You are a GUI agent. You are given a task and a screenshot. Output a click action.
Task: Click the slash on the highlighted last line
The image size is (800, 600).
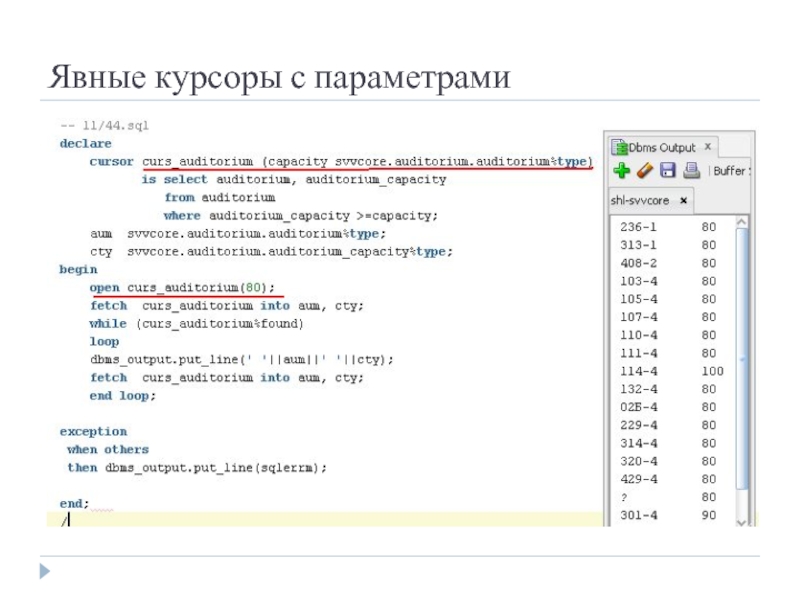[x=65, y=520]
